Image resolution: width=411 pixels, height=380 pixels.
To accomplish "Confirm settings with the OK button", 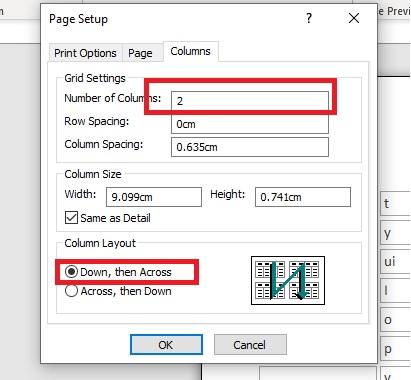I will (x=166, y=345).
